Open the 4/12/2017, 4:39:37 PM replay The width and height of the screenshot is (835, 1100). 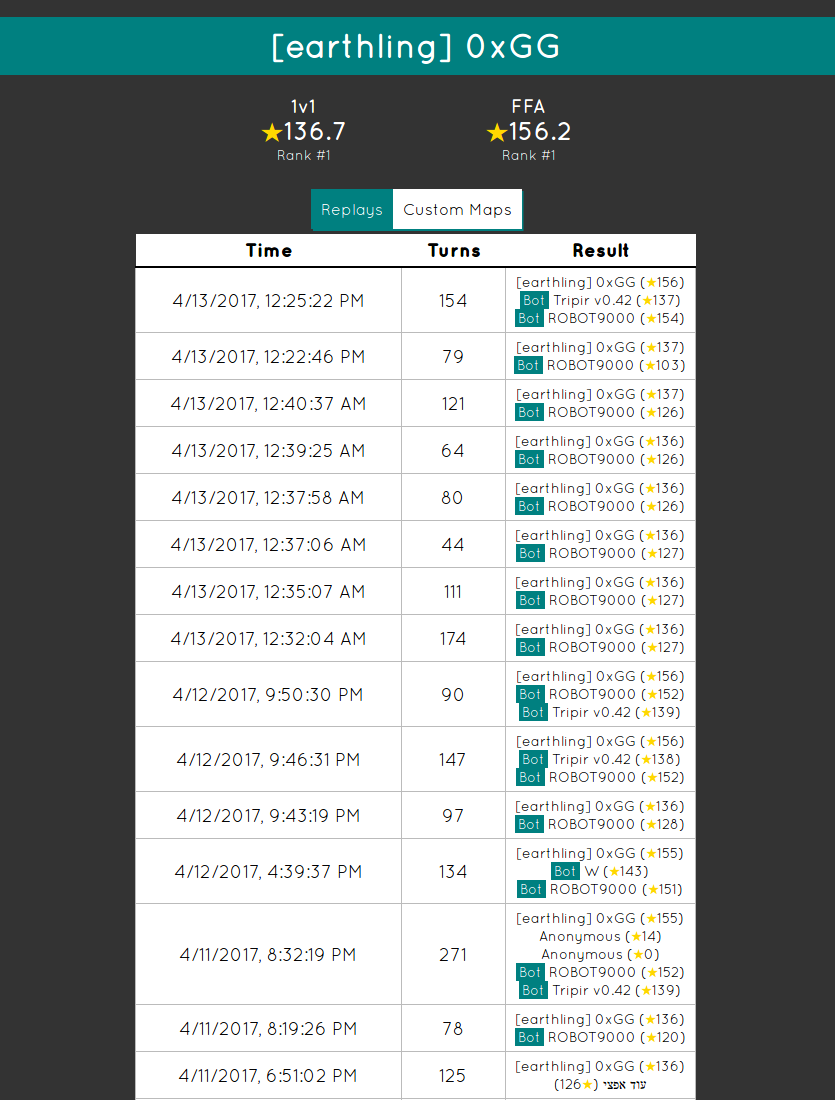pyautogui.click(x=268, y=871)
